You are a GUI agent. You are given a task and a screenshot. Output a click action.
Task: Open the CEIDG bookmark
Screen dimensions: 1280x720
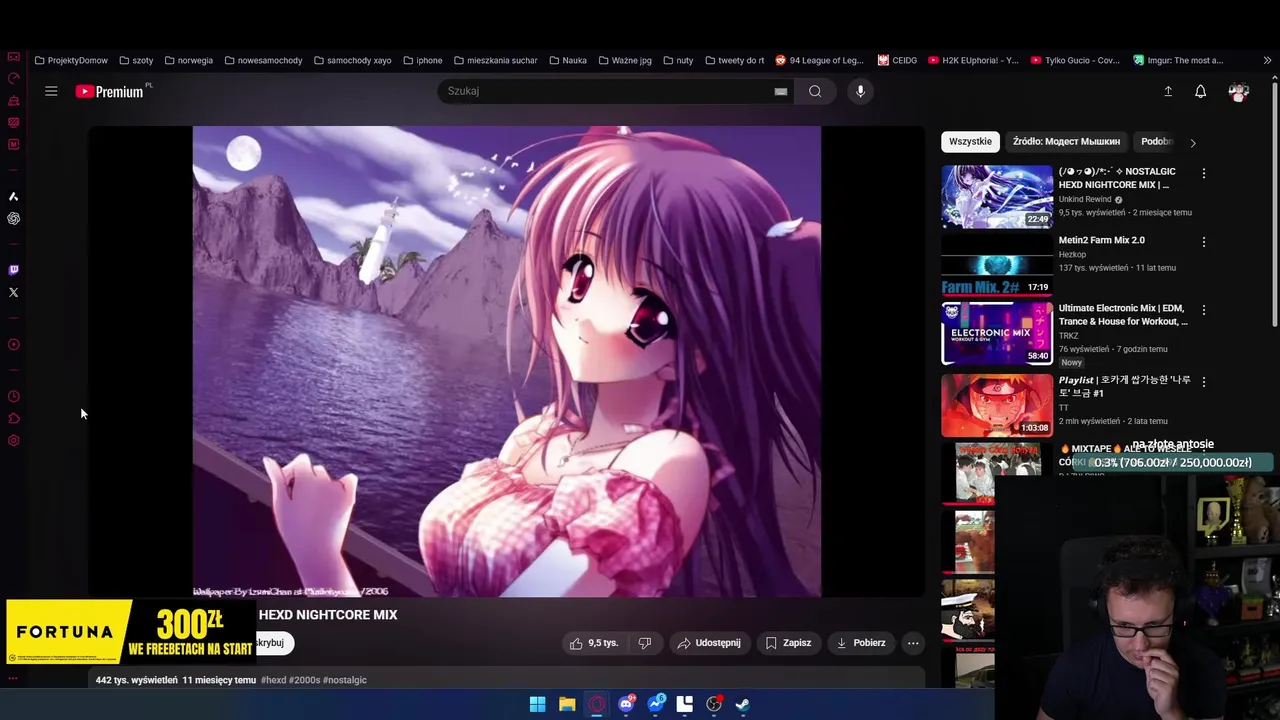[897, 60]
